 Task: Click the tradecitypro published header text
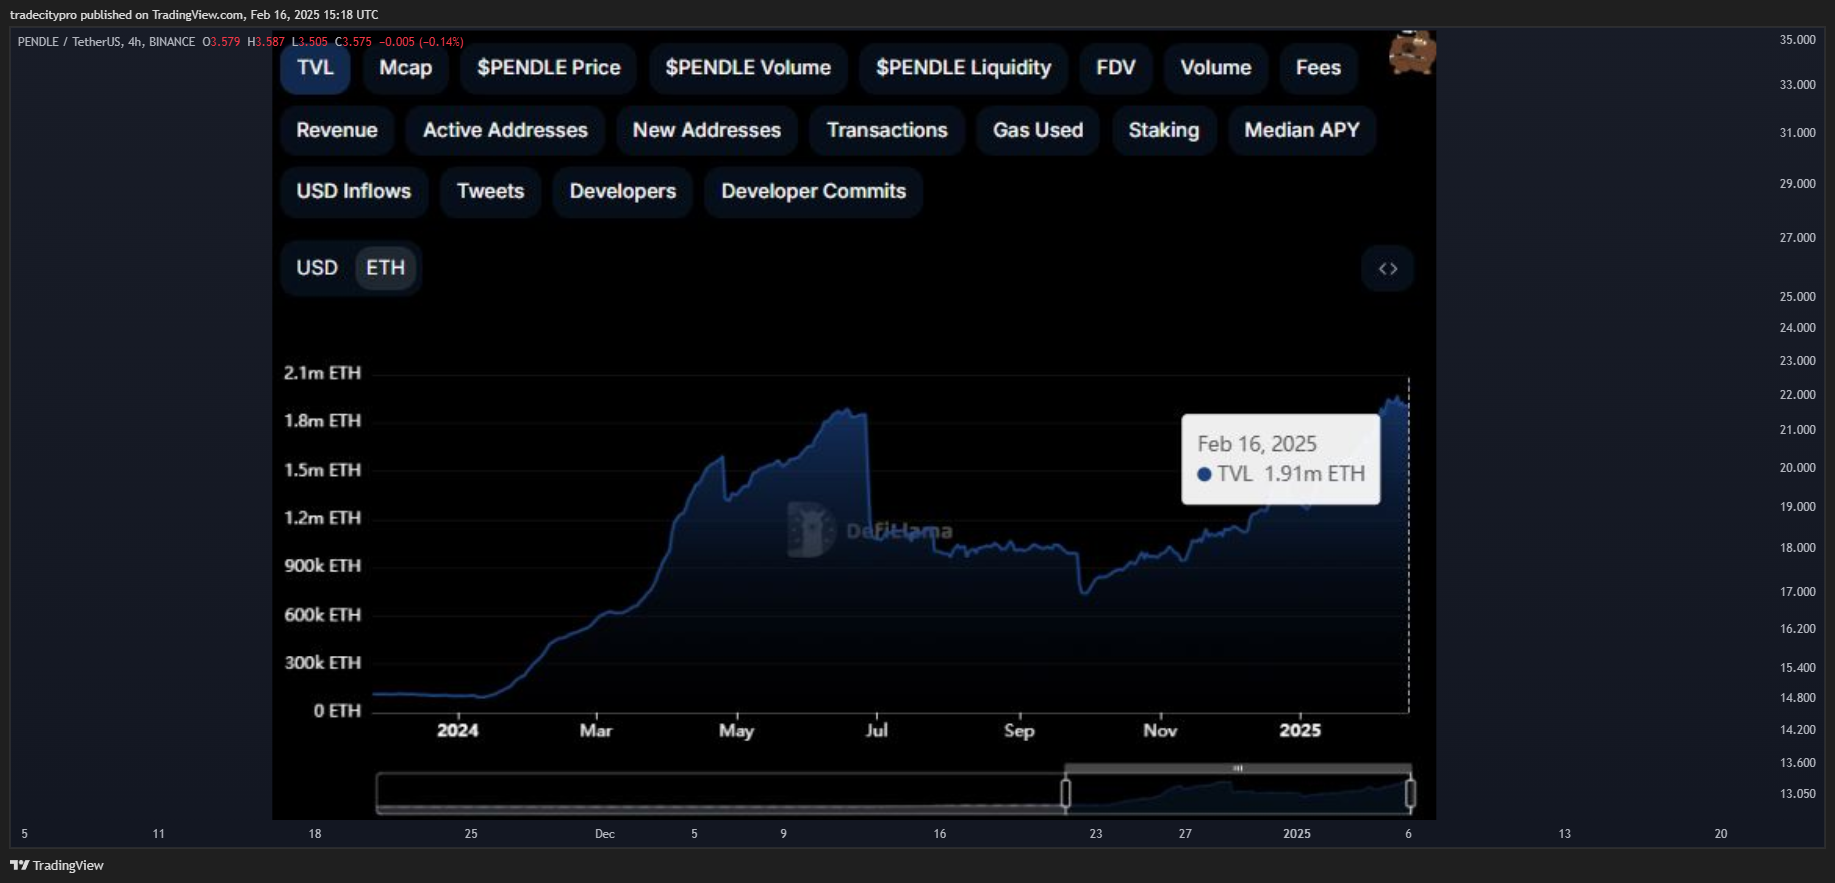pos(194,14)
